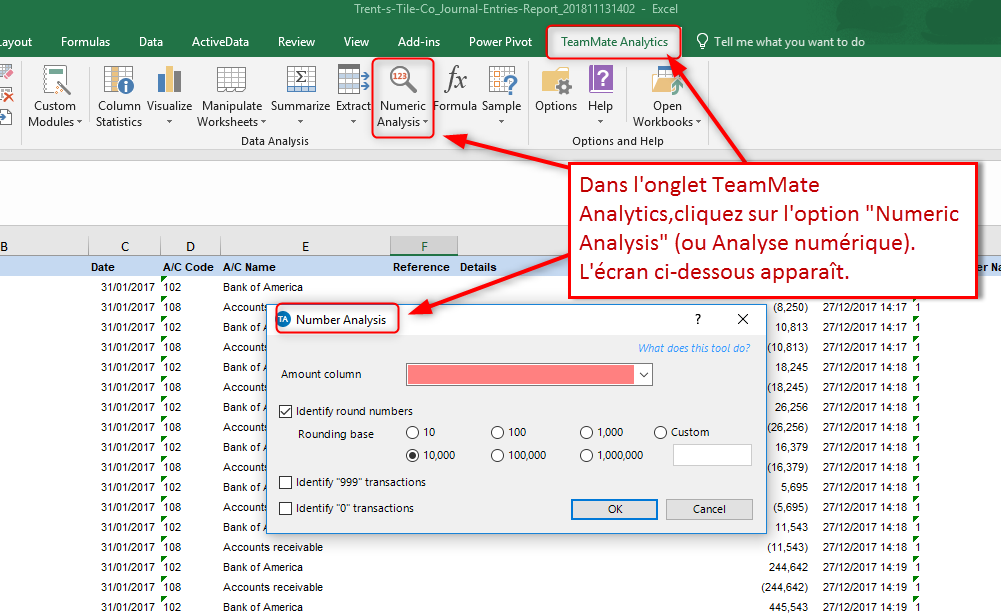This screenshot has width=1001, height=615.
Task: Click the "Details" header cell
Action: point(478,267)
